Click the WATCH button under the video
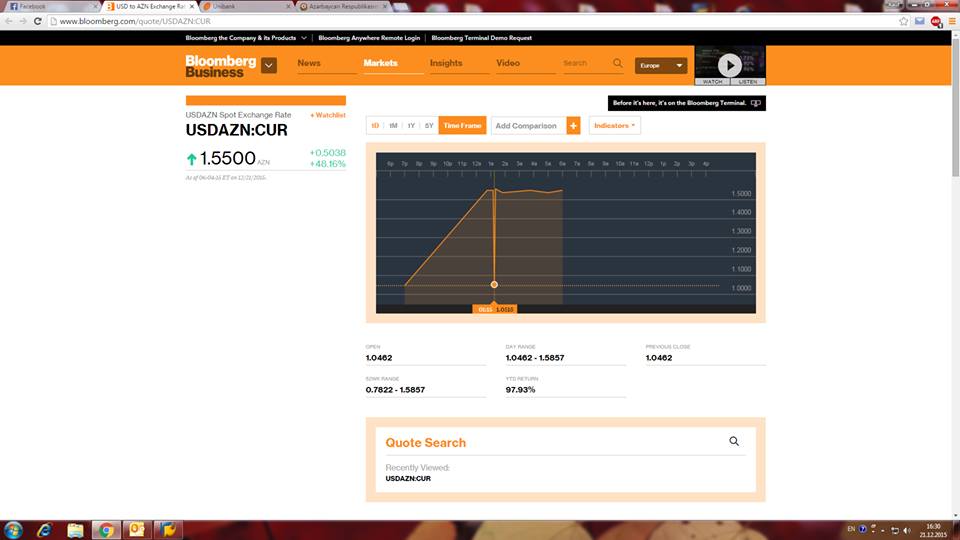960x540 pixels. click(712, 81)
